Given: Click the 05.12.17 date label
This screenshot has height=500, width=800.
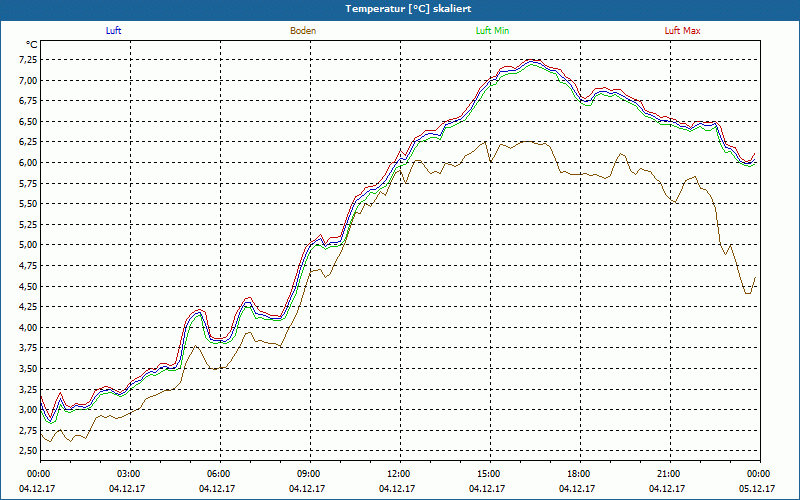Looking at the screenshot, I should click(757, 488).
